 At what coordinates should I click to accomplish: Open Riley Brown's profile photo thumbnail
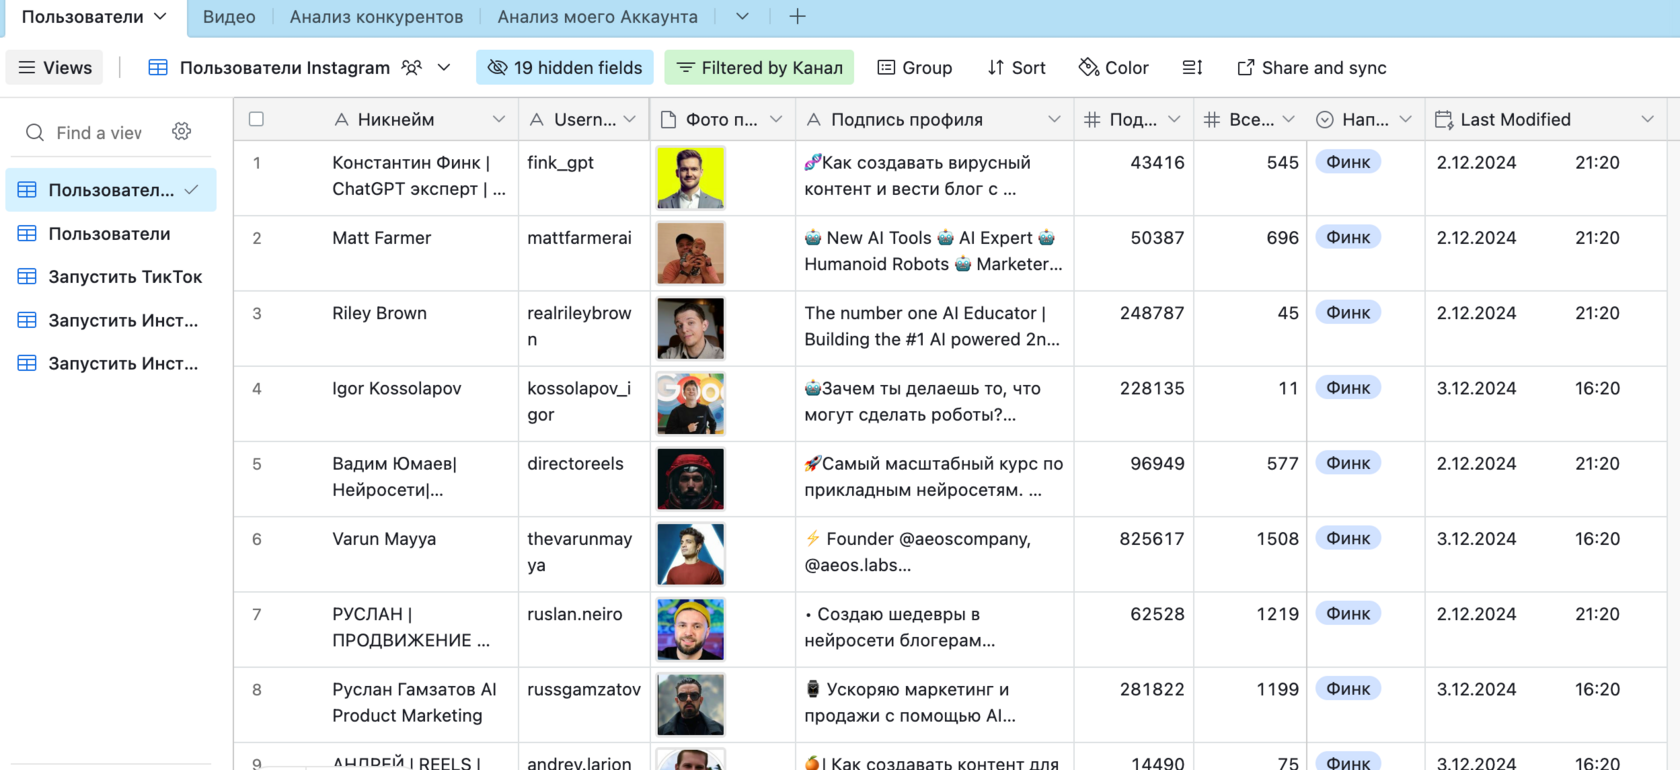tap(690, 328)
